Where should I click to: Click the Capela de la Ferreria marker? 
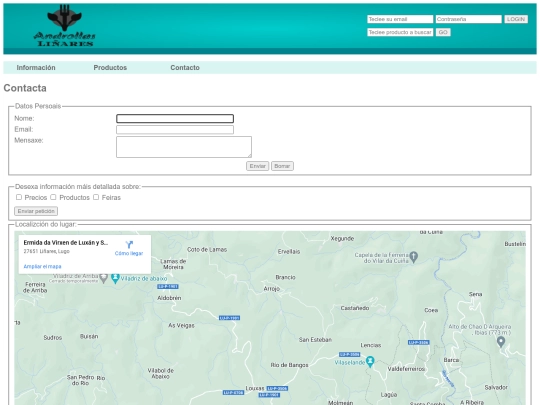coord(414,256)
